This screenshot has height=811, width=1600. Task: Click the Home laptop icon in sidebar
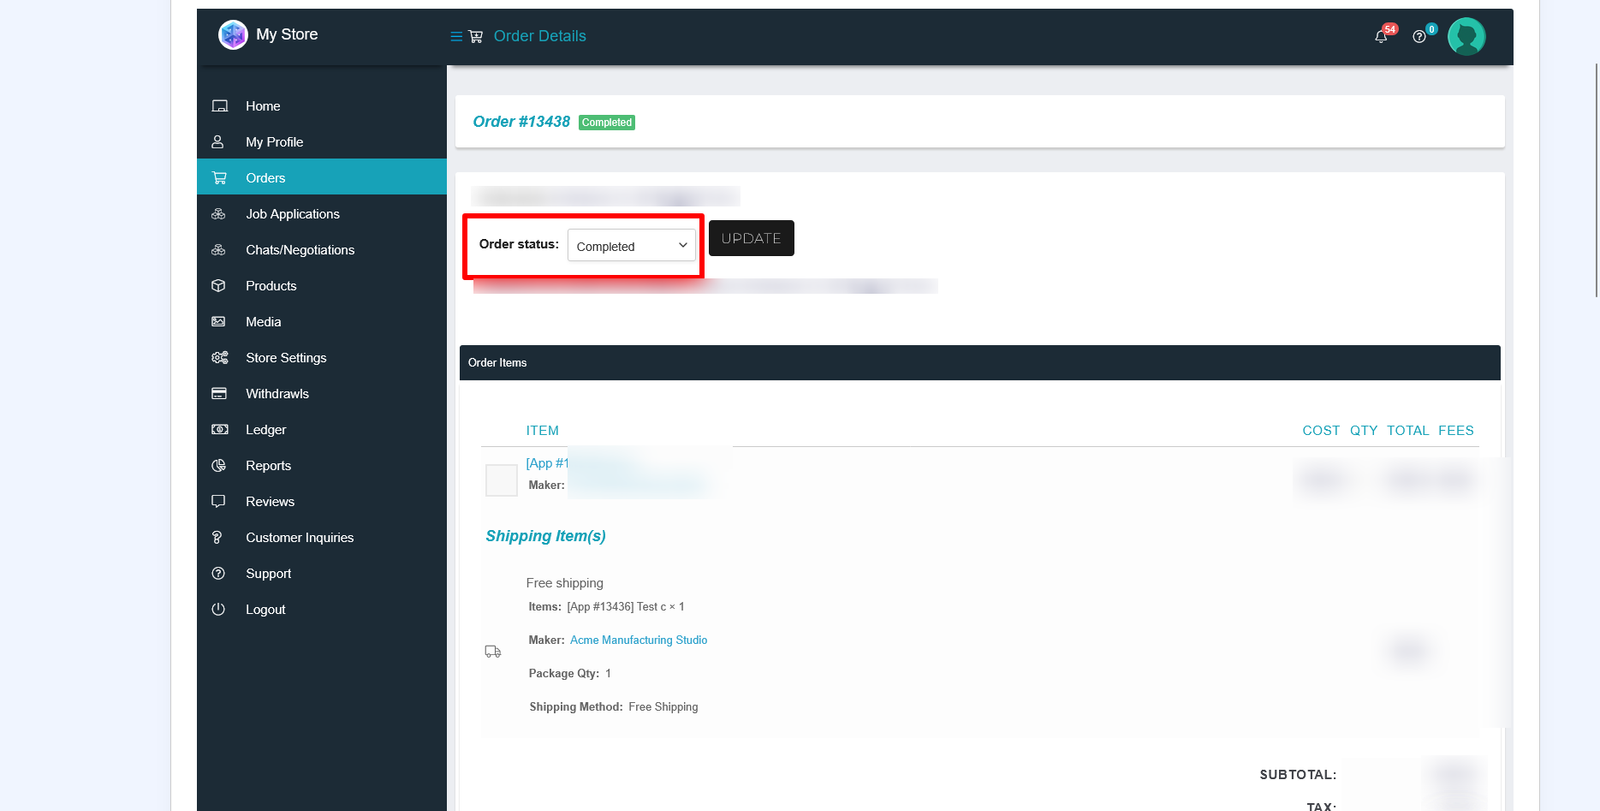(x=220, y=106)
